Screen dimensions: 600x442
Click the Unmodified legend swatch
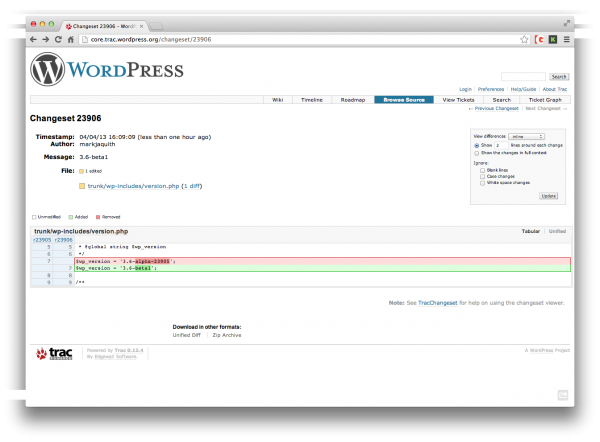pos(34,217)
